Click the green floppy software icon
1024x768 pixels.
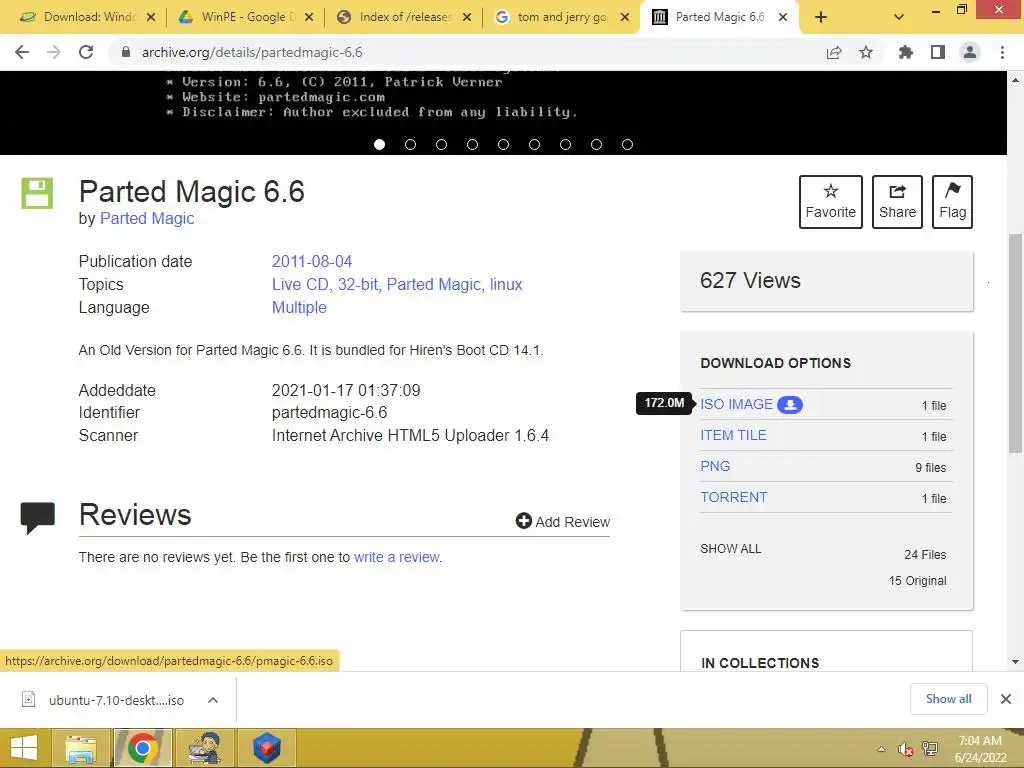coord(37,193)
